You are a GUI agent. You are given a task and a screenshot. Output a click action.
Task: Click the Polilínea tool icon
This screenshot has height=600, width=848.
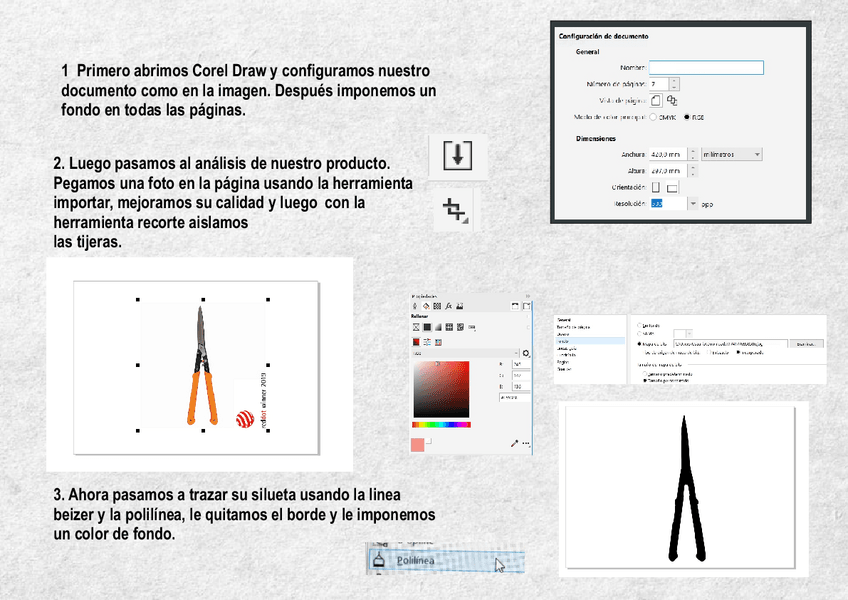[x=379, y=560]
